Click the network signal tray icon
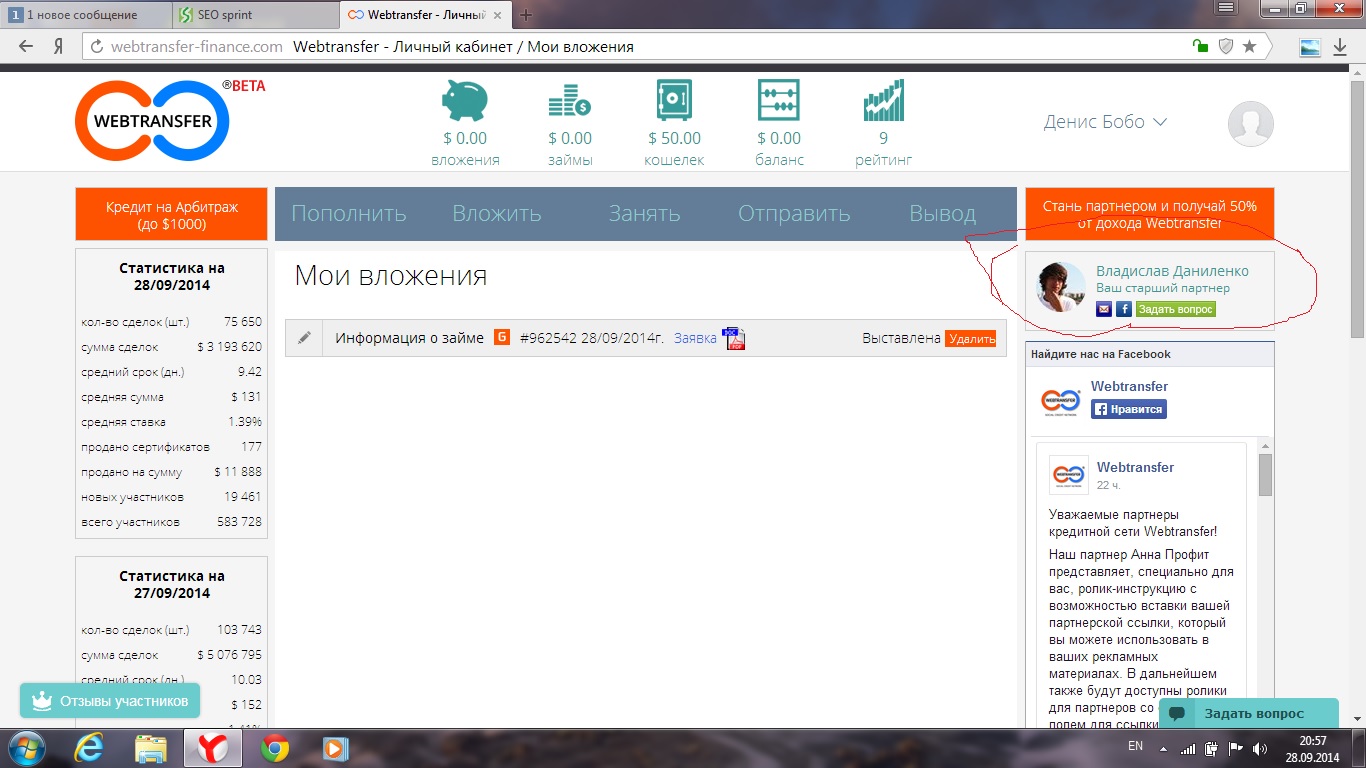Image resolution: width=1366 pixels, height=768 pixels. (1188, 748)
